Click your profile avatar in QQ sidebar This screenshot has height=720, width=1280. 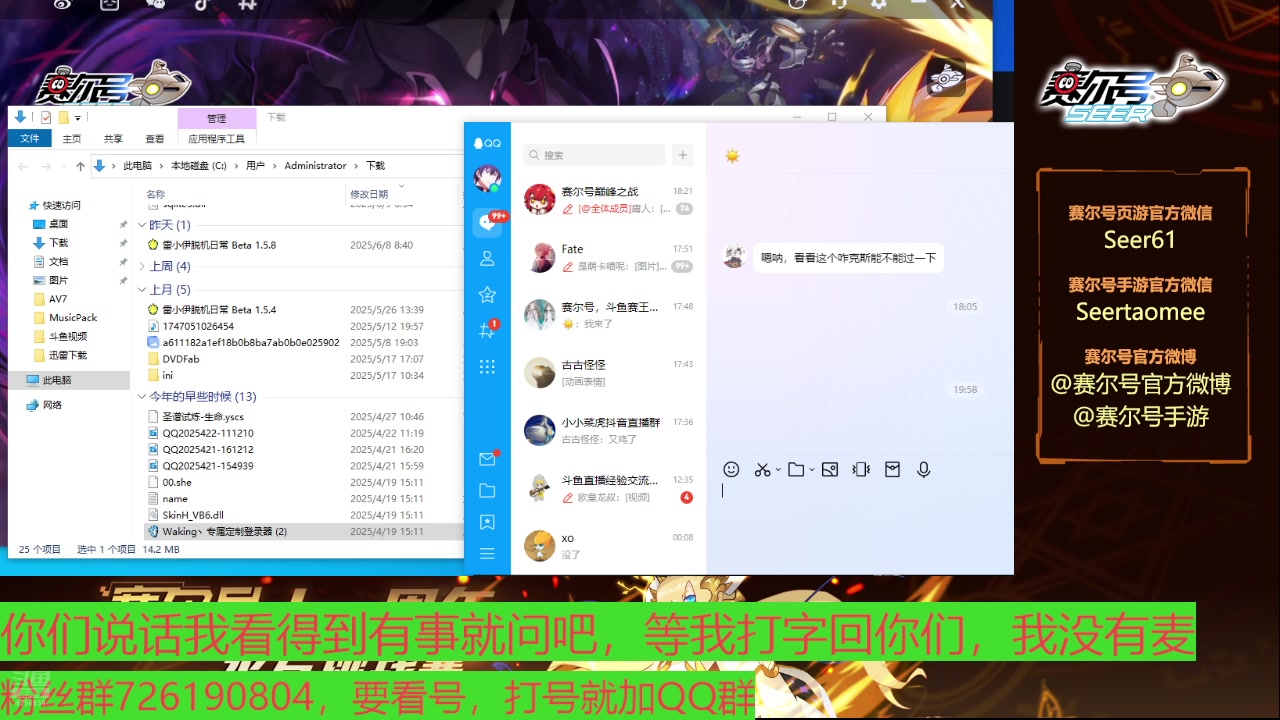click(487, 178)
